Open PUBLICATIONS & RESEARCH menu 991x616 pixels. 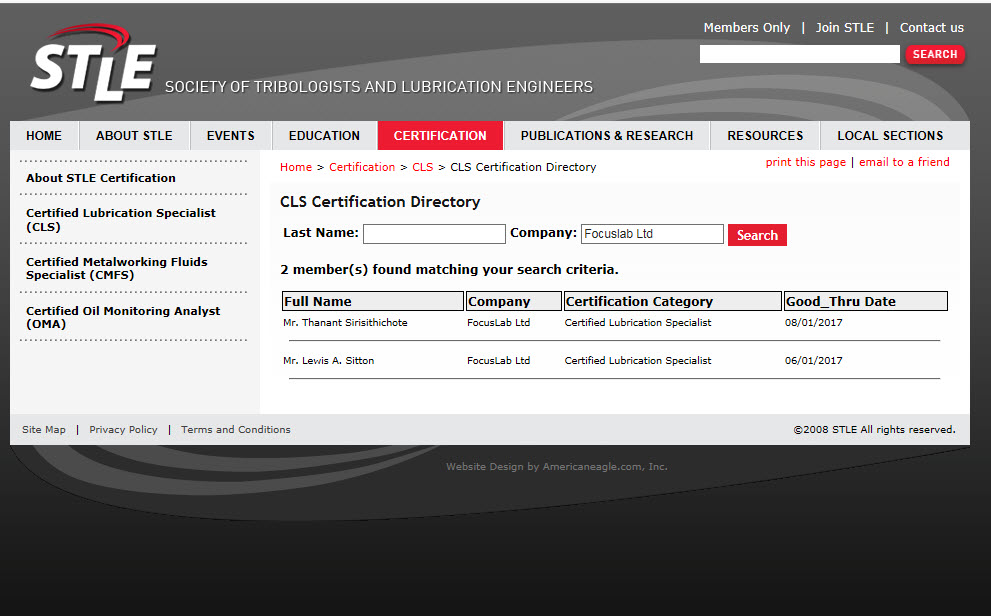pyautogui.click(x=607, y=136)
